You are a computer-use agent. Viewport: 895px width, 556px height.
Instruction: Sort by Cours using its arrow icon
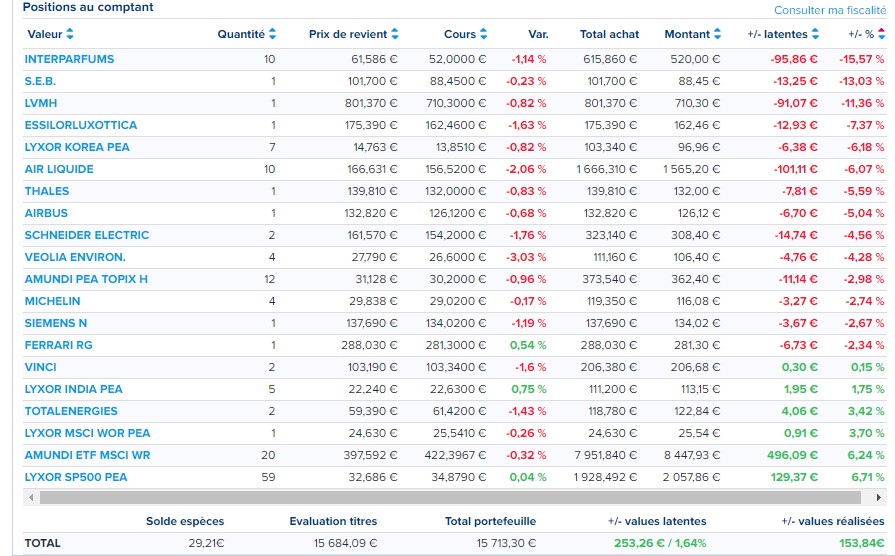(x=483, y=35)
